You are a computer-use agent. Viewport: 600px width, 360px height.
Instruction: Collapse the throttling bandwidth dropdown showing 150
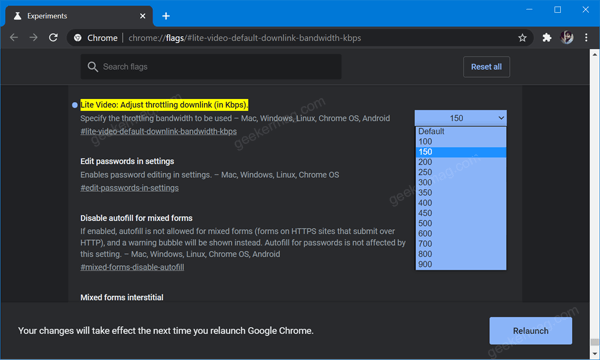461,118
